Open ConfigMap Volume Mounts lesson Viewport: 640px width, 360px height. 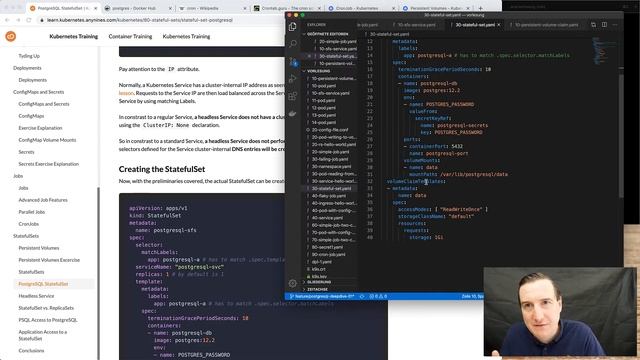(47, 140)
